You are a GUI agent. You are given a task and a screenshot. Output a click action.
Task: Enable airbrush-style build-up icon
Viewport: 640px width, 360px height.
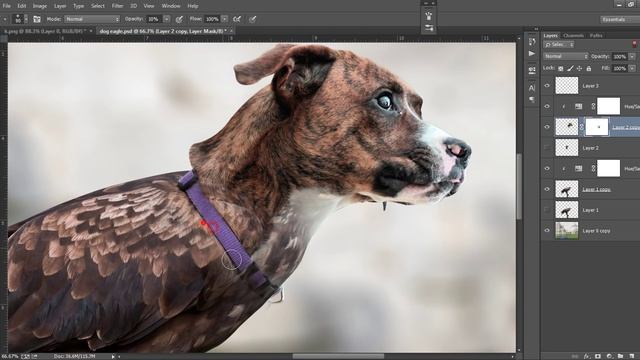coord(237,19)
